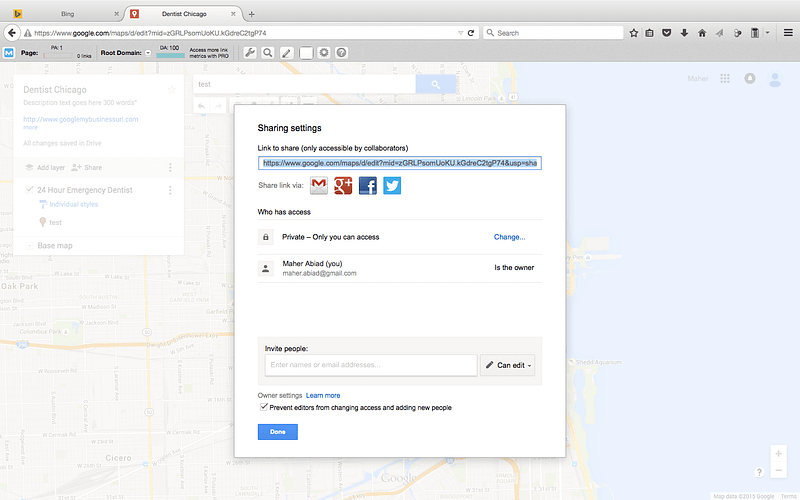The height and width of the screenshot is (500, 800).
Task: Star the Dentist Chicago map
Action: 171,90
